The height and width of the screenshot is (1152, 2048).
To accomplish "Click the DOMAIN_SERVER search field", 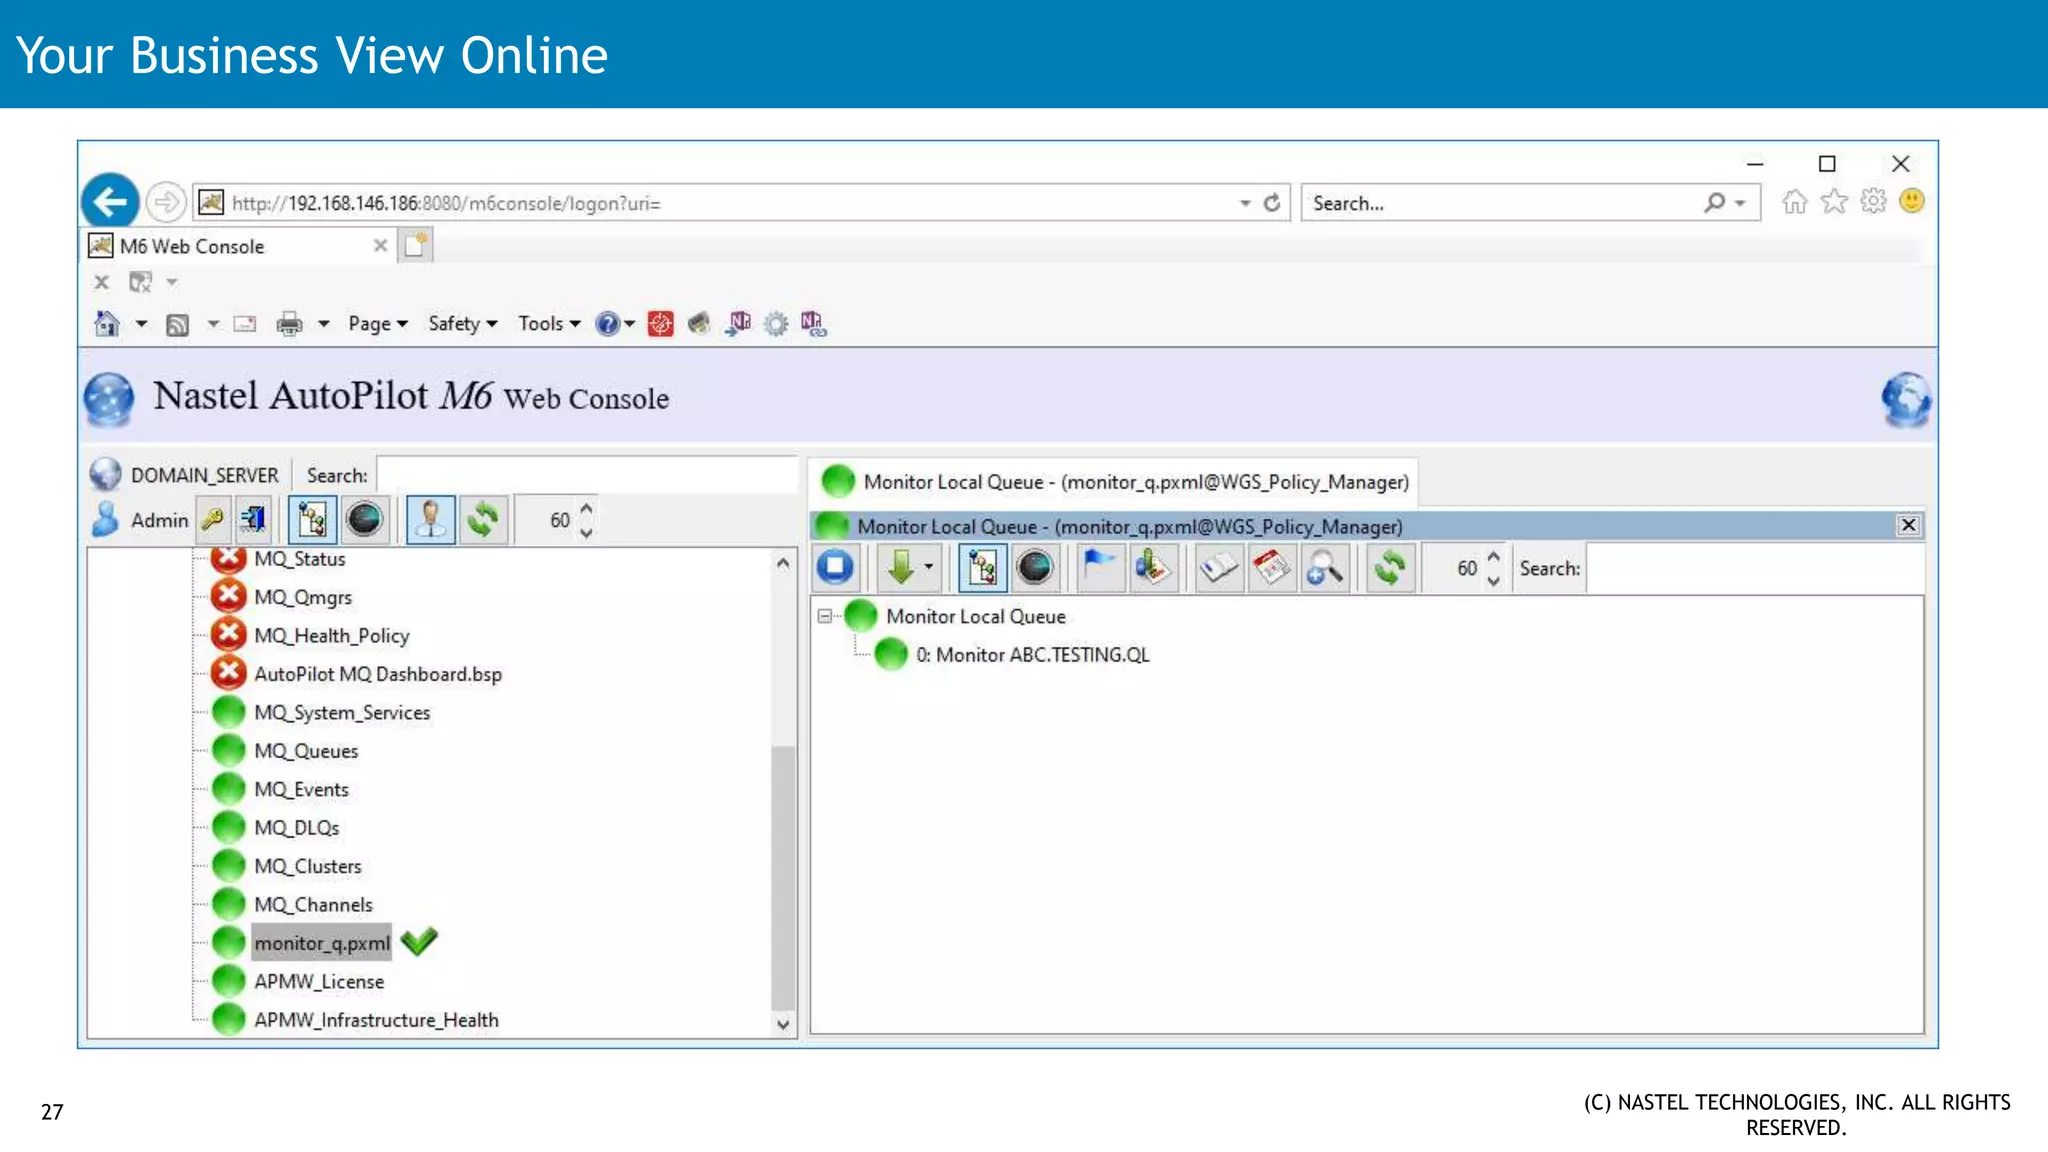I will point(586,475).
